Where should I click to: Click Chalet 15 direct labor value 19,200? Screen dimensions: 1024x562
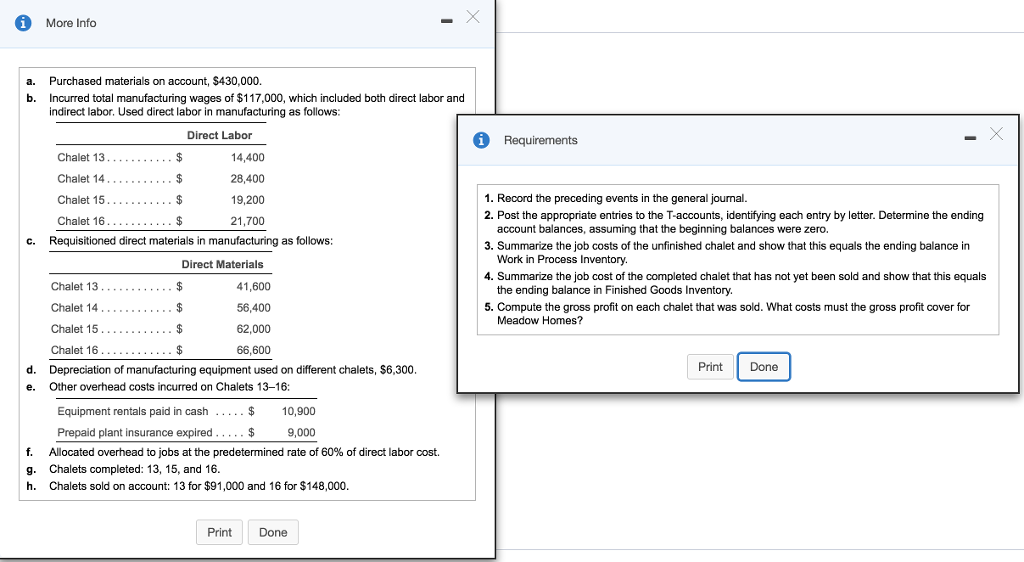248,200
